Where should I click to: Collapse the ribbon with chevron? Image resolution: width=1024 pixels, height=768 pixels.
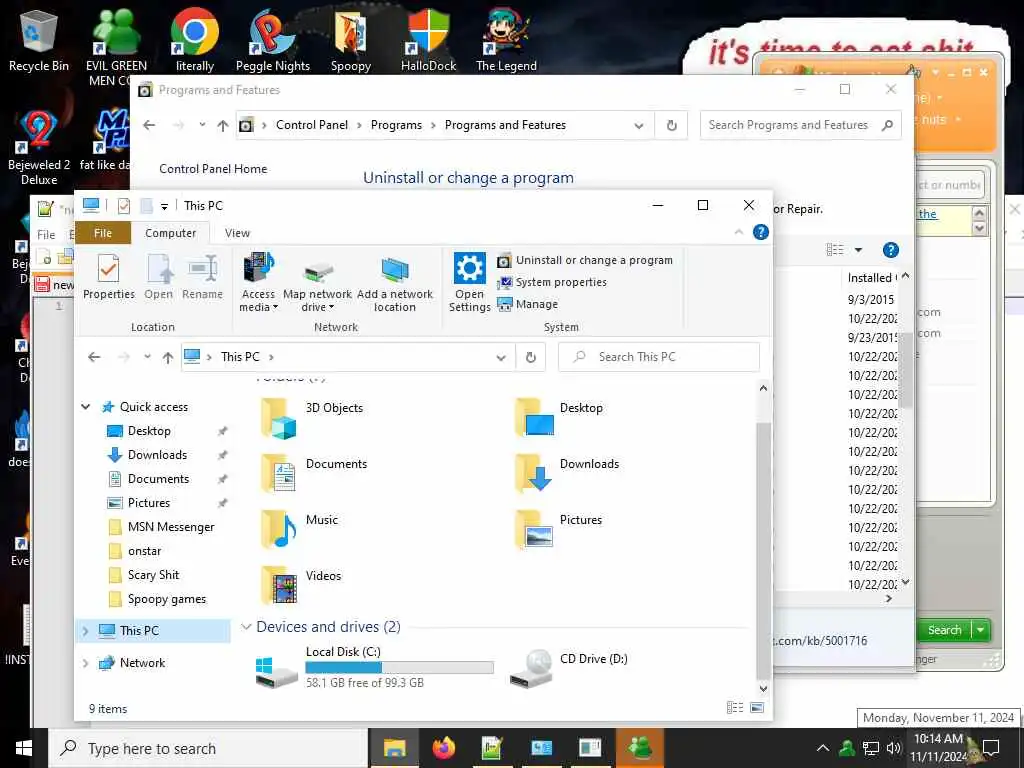pos(739,232)
